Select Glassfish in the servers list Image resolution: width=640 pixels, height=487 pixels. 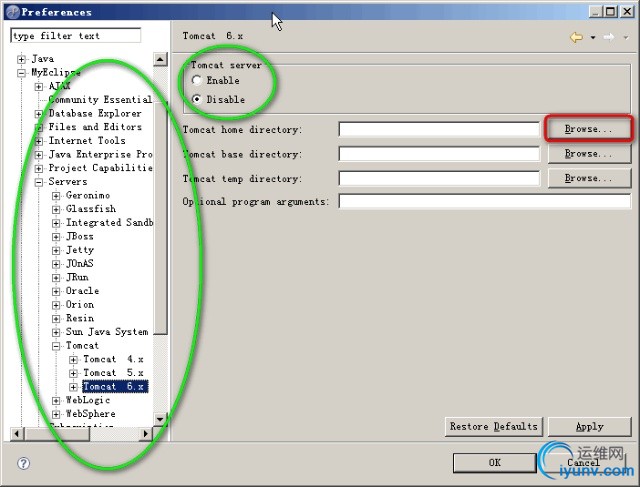pos(91,209)
